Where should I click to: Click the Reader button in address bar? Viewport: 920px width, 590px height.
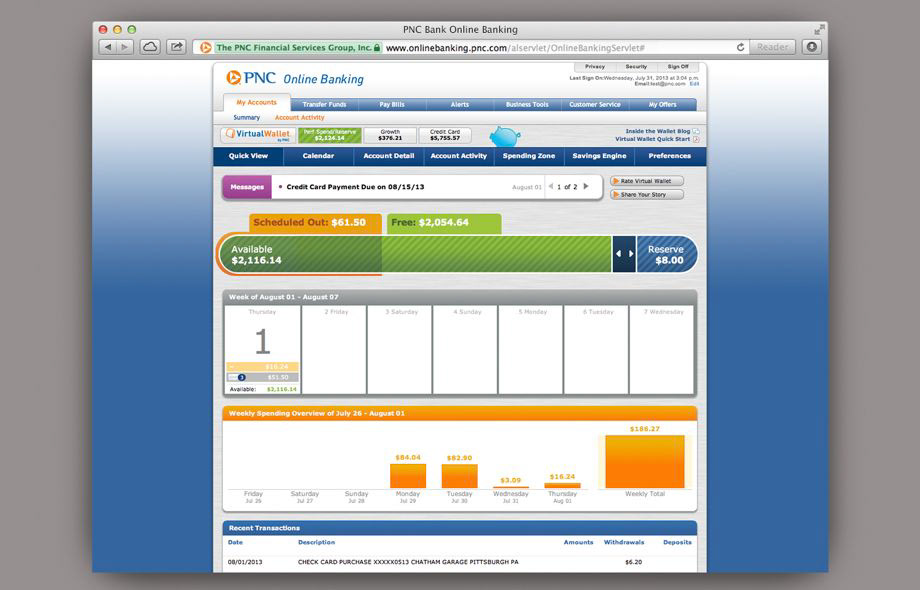[772, 47]
